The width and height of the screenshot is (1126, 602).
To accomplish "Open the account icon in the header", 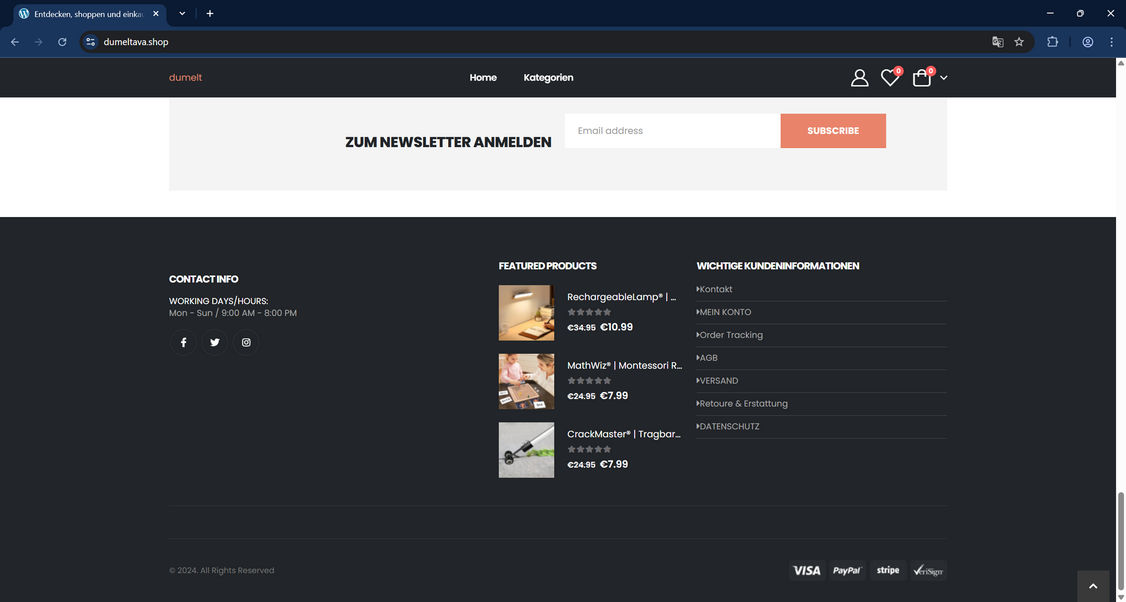I will [x=860, y=77].
